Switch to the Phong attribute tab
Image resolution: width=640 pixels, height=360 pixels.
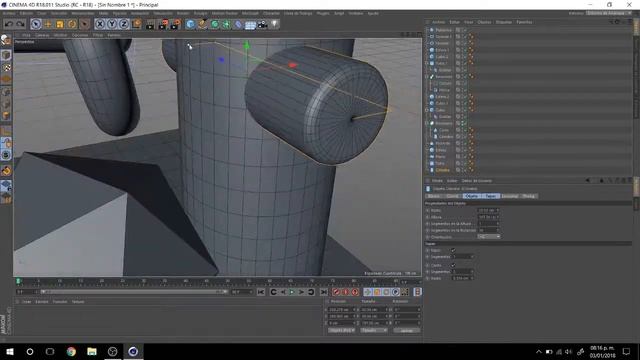[529, 196]
